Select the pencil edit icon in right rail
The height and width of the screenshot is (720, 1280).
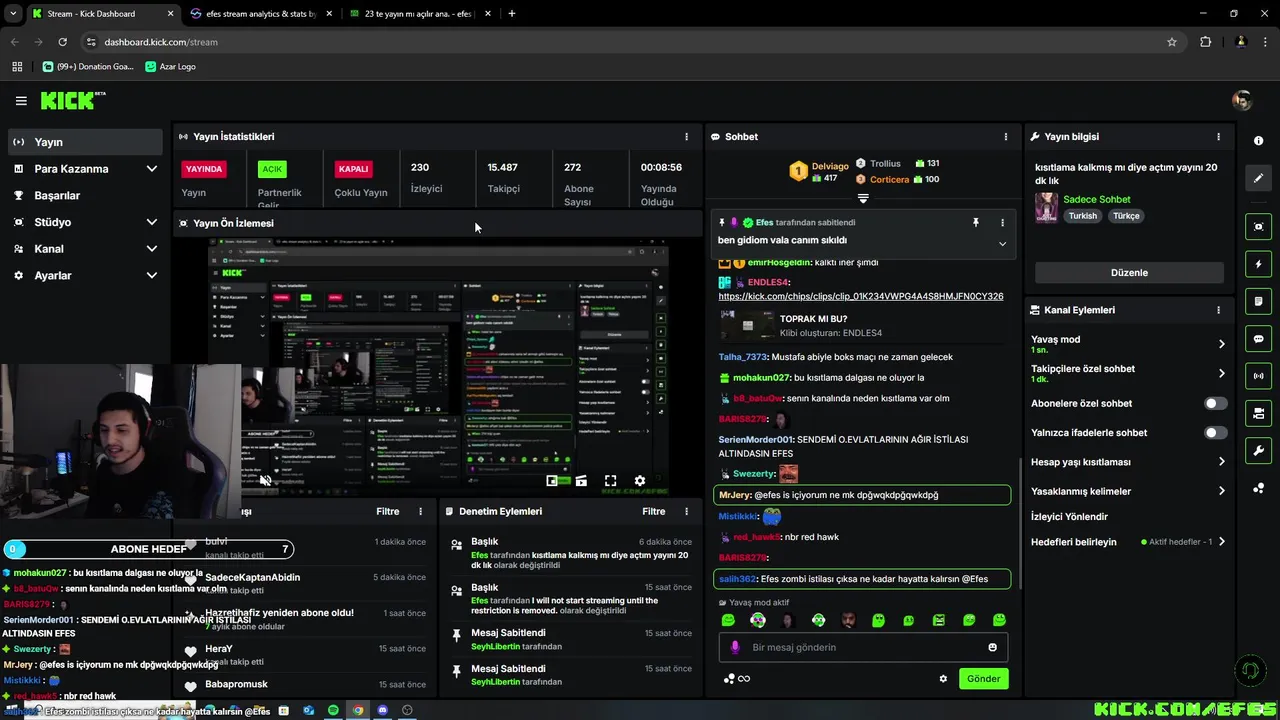[x=1258, y=178]
